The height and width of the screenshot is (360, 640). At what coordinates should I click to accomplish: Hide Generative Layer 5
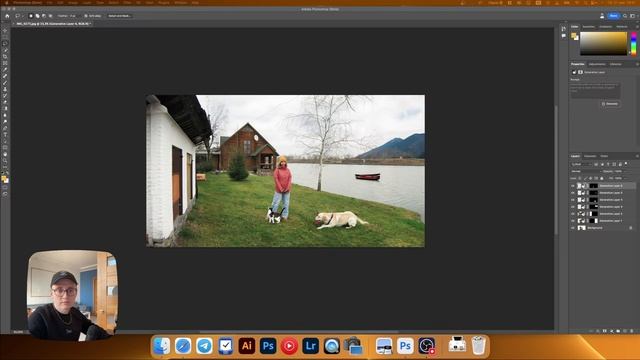573,193
